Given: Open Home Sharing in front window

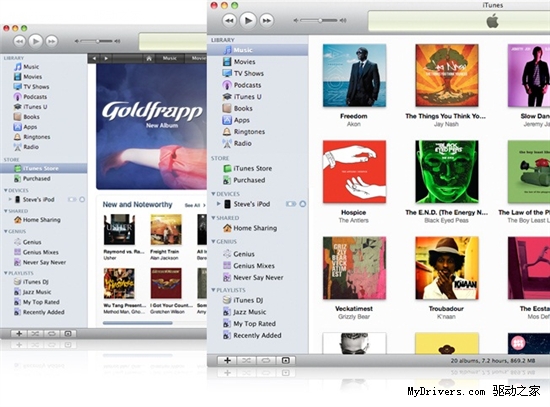Looking at the screenshot, I should 255,228.
